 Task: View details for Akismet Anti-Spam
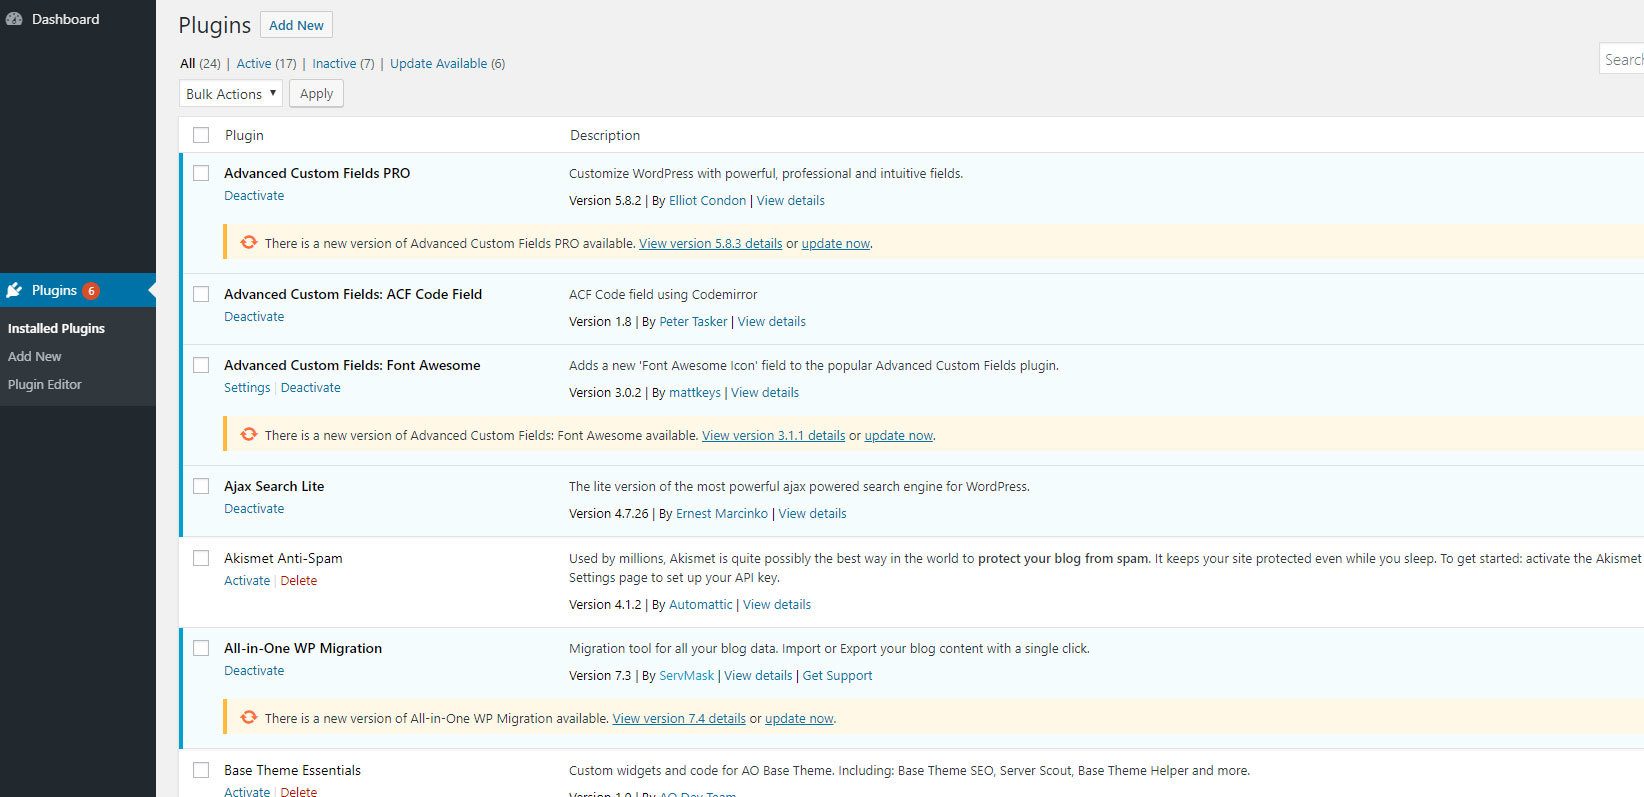point(777,605)
